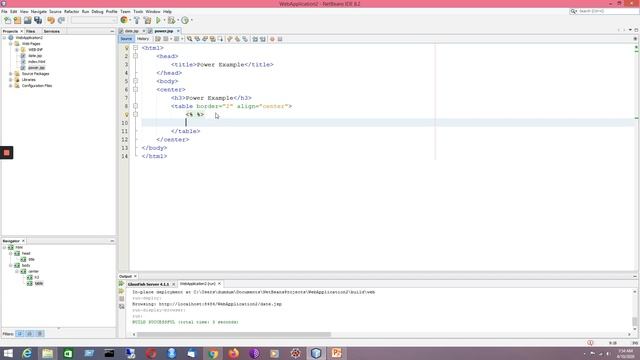
Task: Expand the Libraries node
Action: 11,80
